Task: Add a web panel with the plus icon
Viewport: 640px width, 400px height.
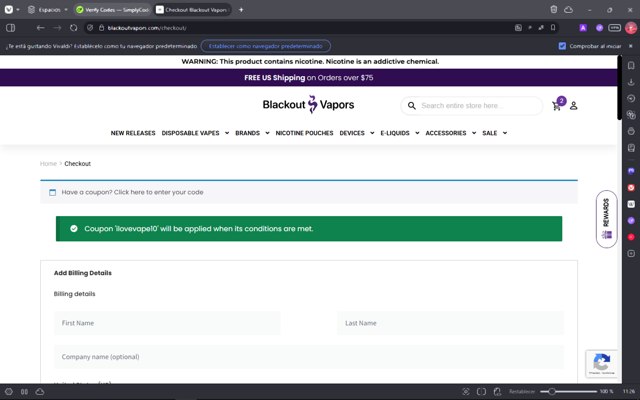Action: 631,253
